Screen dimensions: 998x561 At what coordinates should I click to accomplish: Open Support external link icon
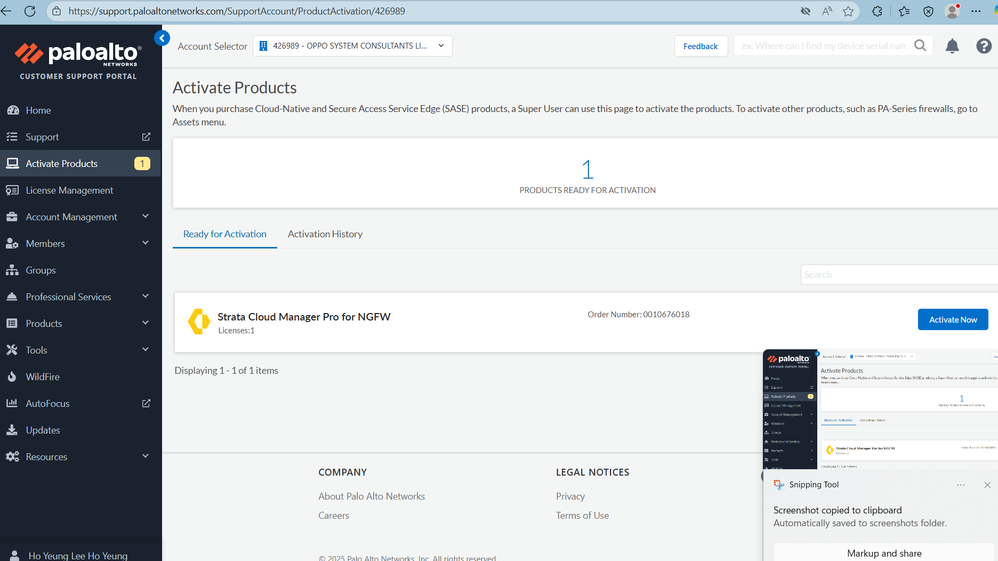pyautogui.click(x=146, y=137)
